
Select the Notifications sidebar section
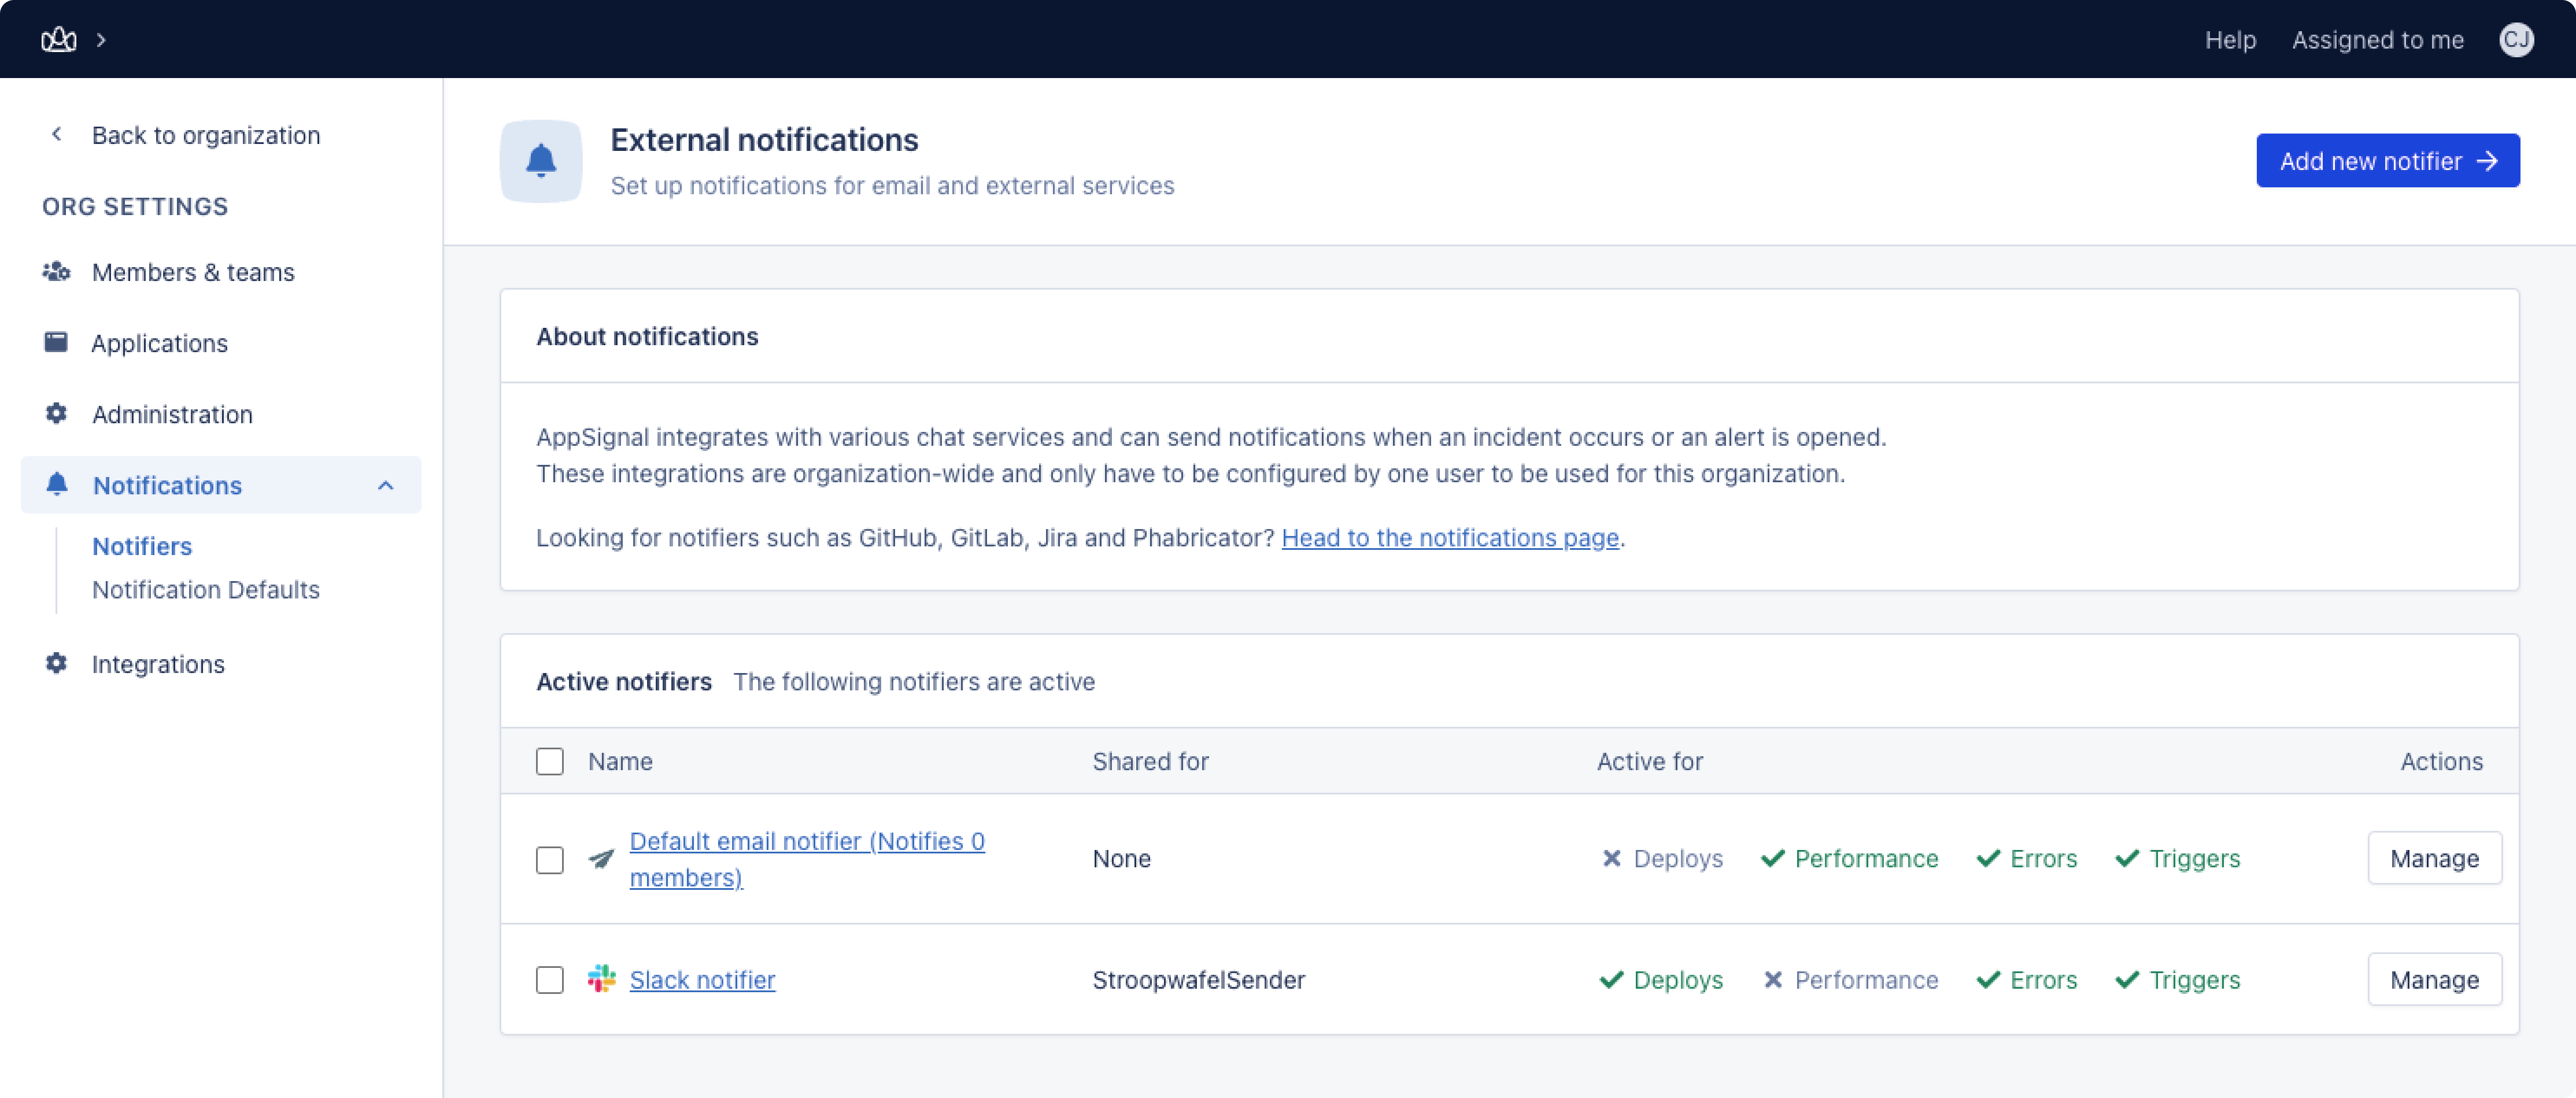click(221, 485)
